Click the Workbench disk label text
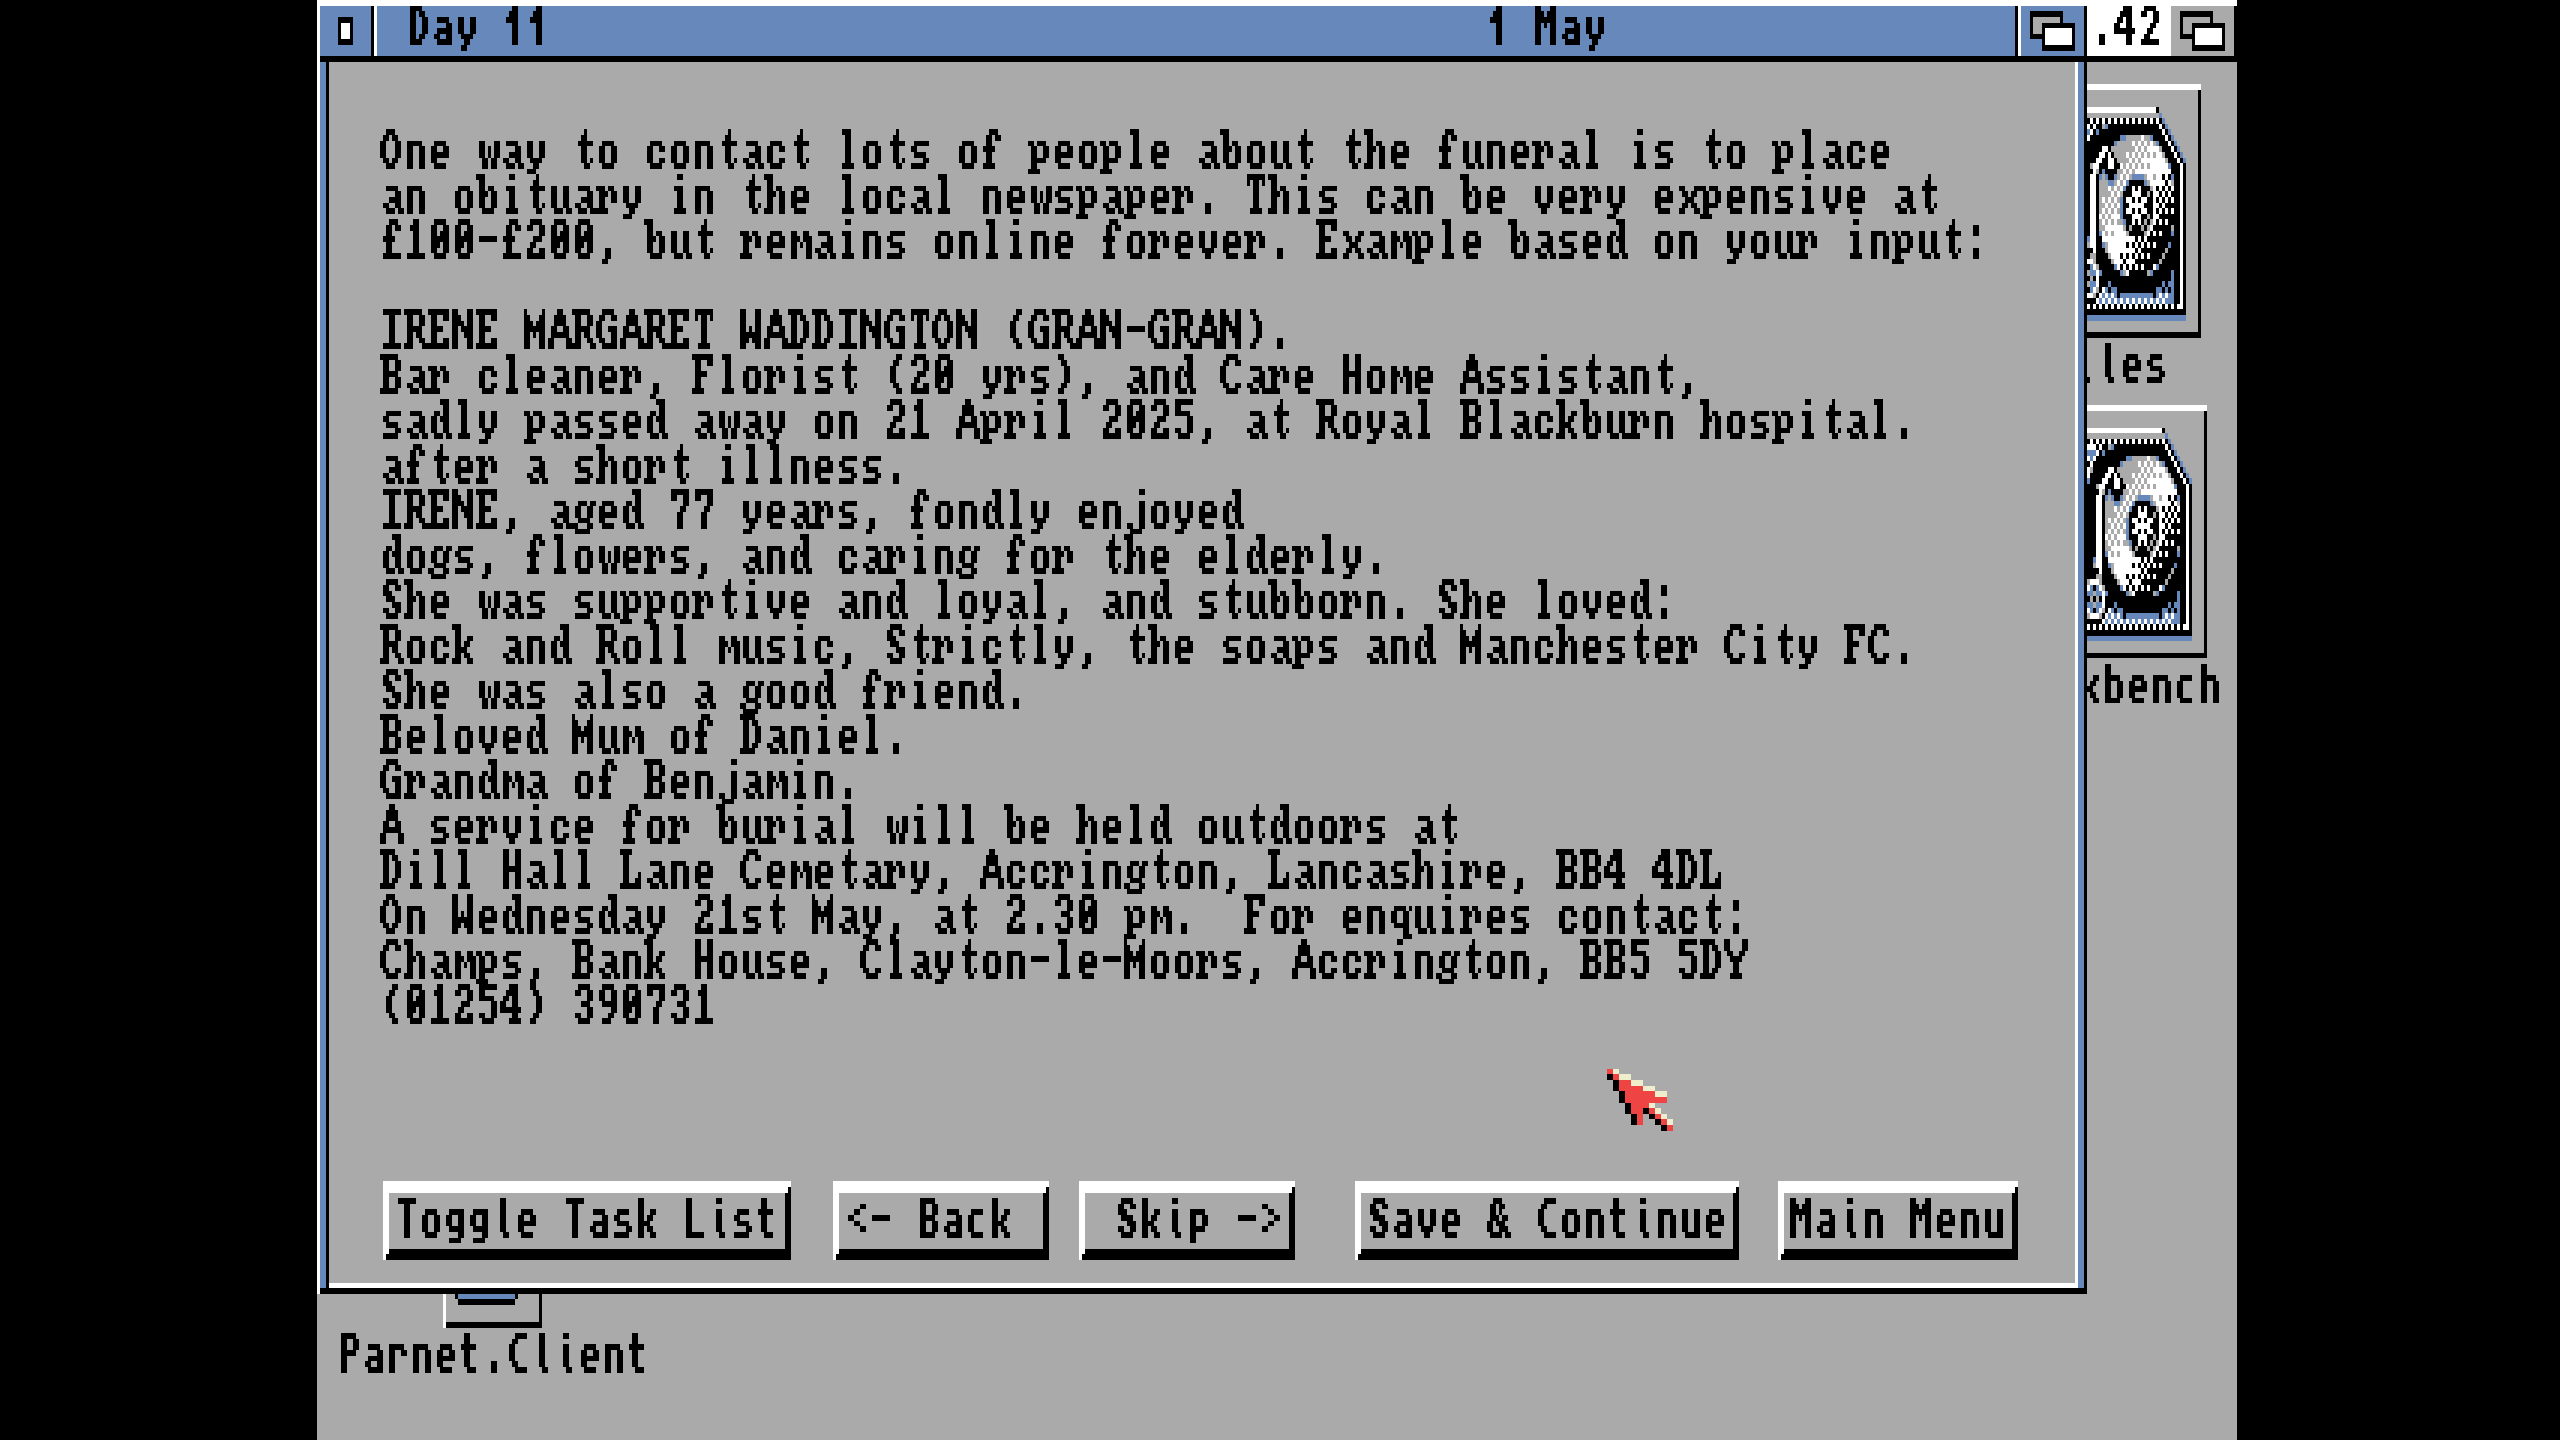This screenshot has width=2560, height=1440. click(2153, 687)
